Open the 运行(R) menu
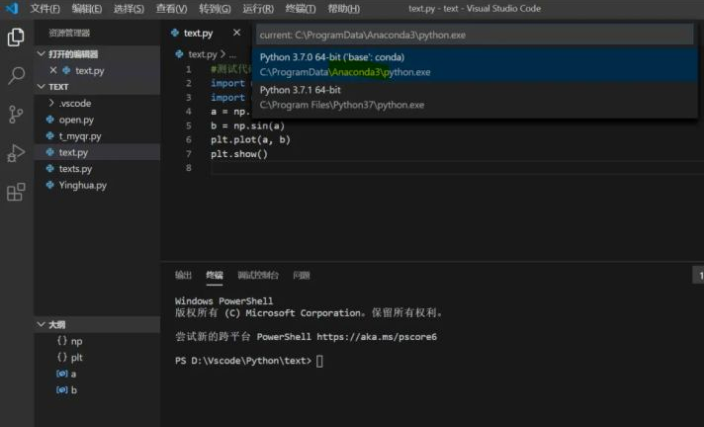The width and height of the screenshot is (704, 427). 258,9
